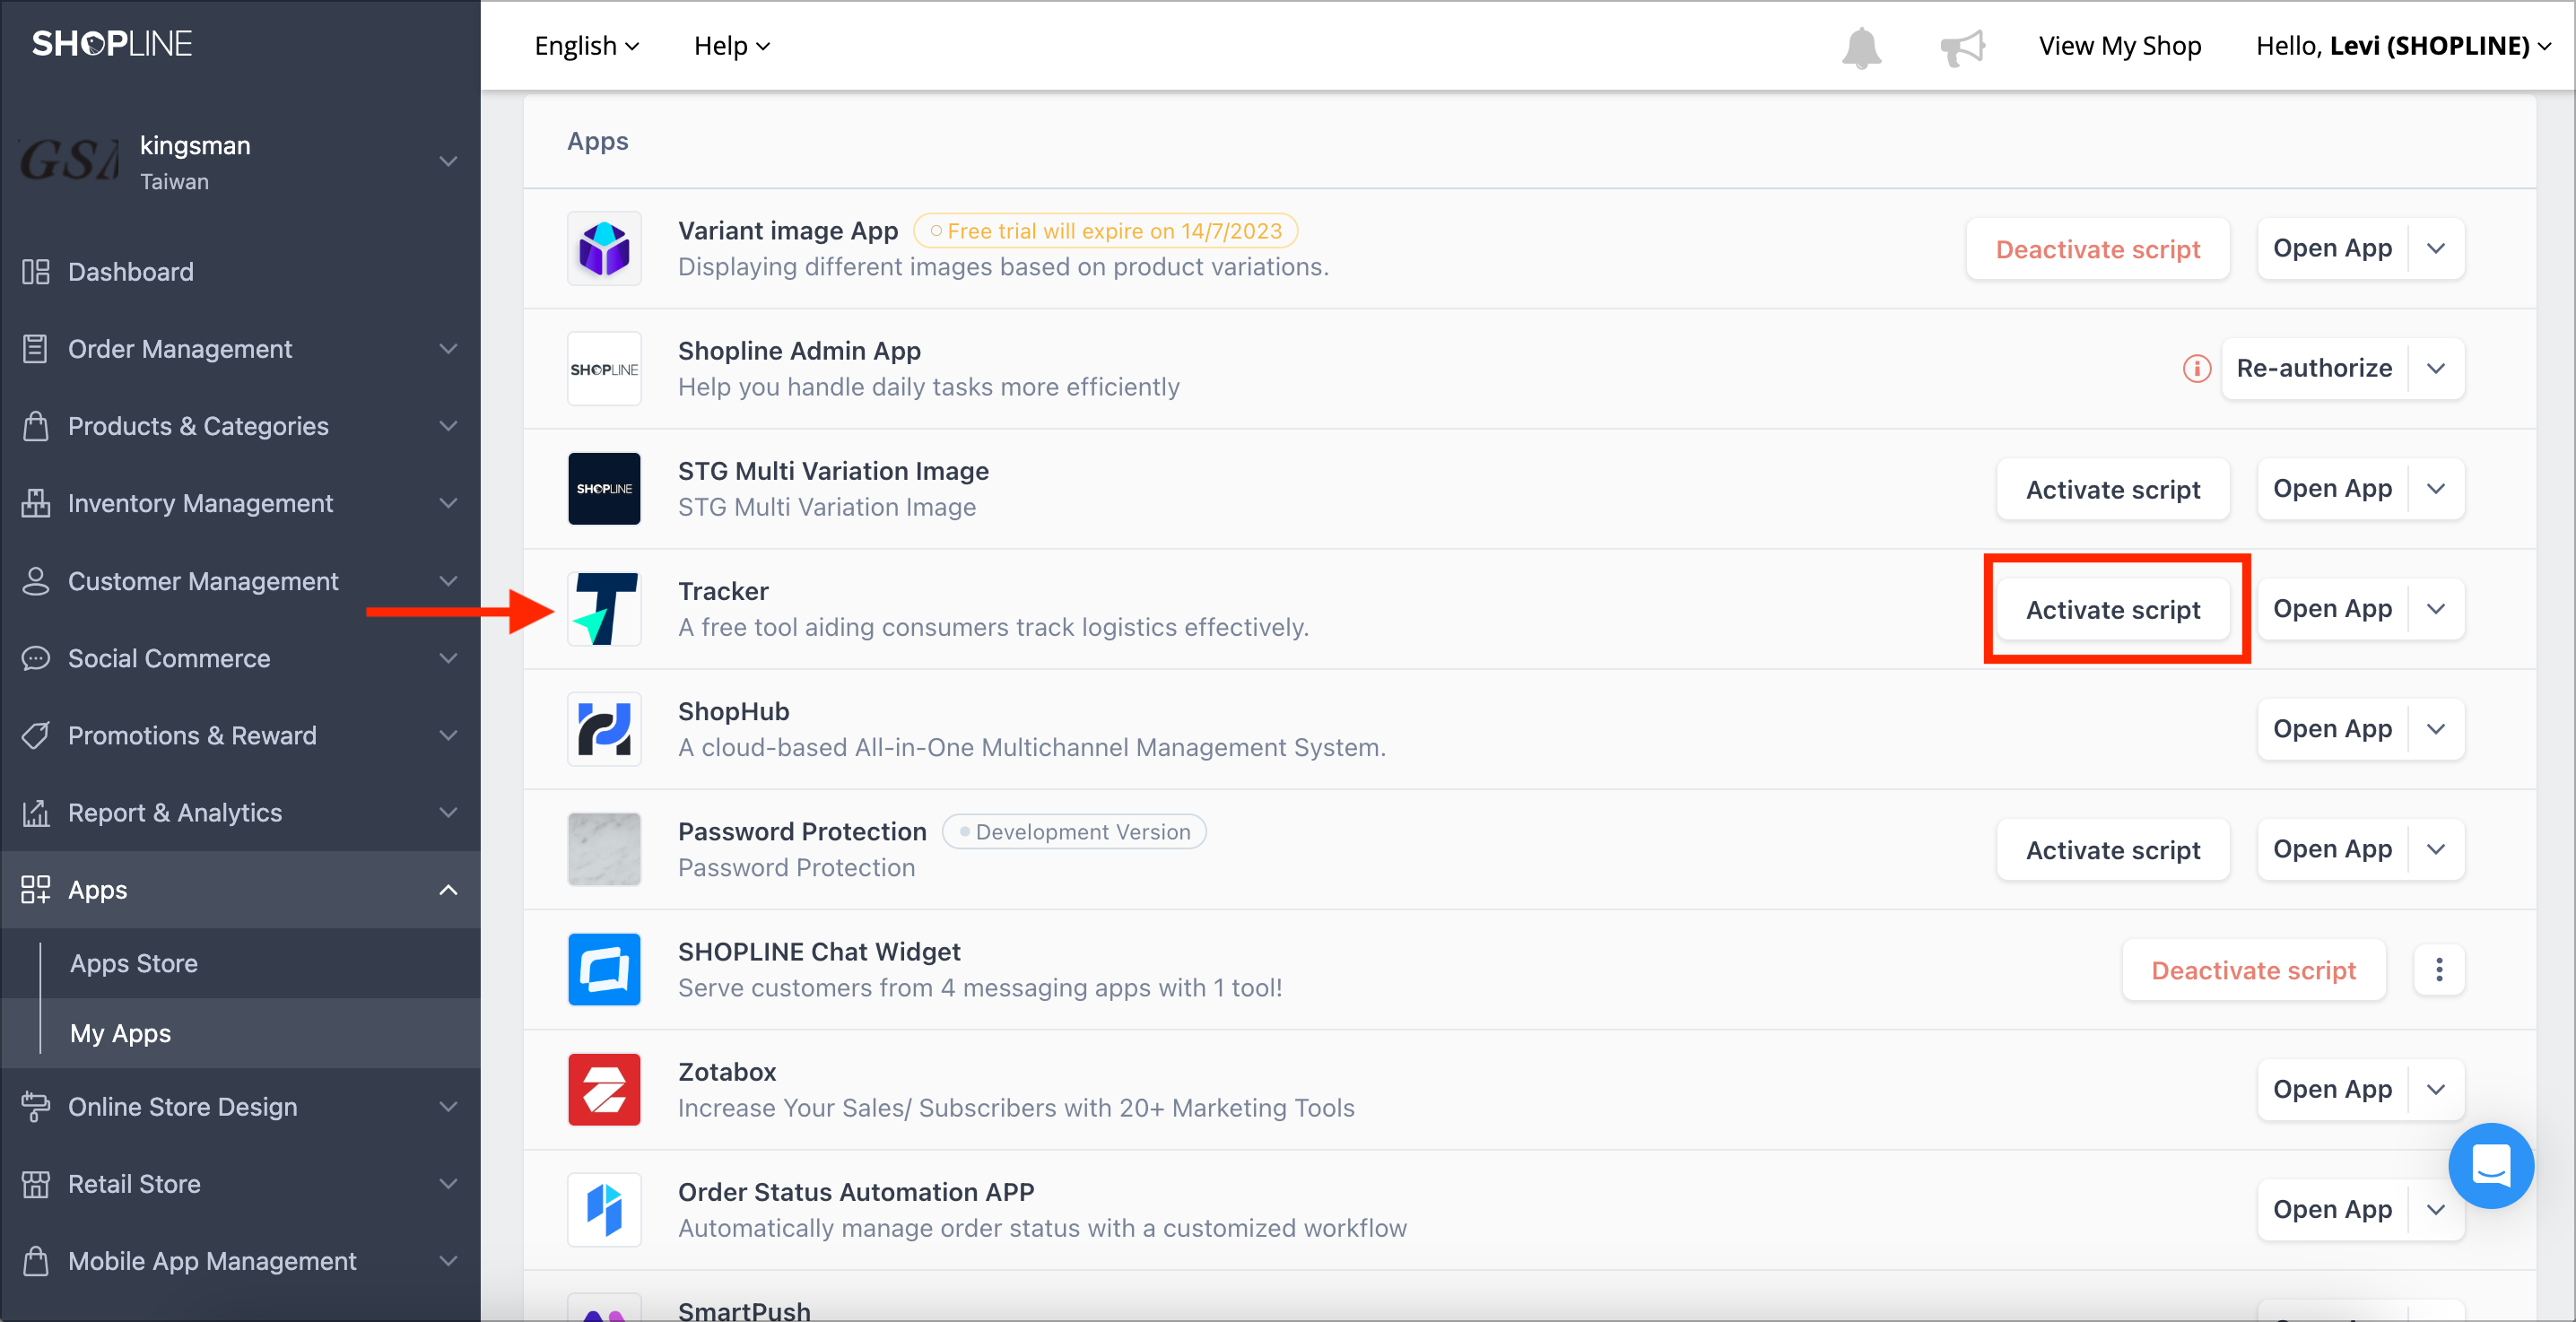Expand Tracker Open App options arrow
2576x1322 pixels.
tap(2437, 608)
